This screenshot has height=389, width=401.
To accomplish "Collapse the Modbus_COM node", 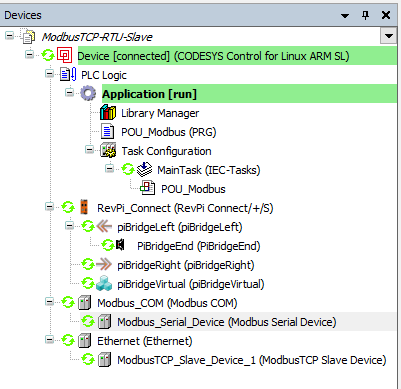I will click(49, 301).
